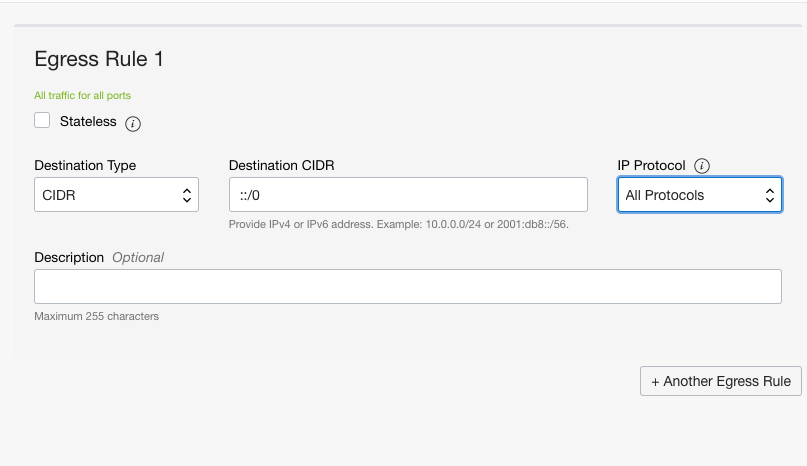Click the IP Protocol info icon
The width and height of the screenshot is (807, 466).
point(702,166)
